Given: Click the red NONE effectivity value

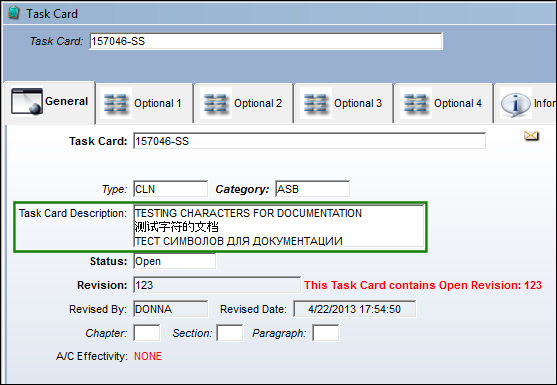Looking at the screenshot, I should (x=148, y=356).
